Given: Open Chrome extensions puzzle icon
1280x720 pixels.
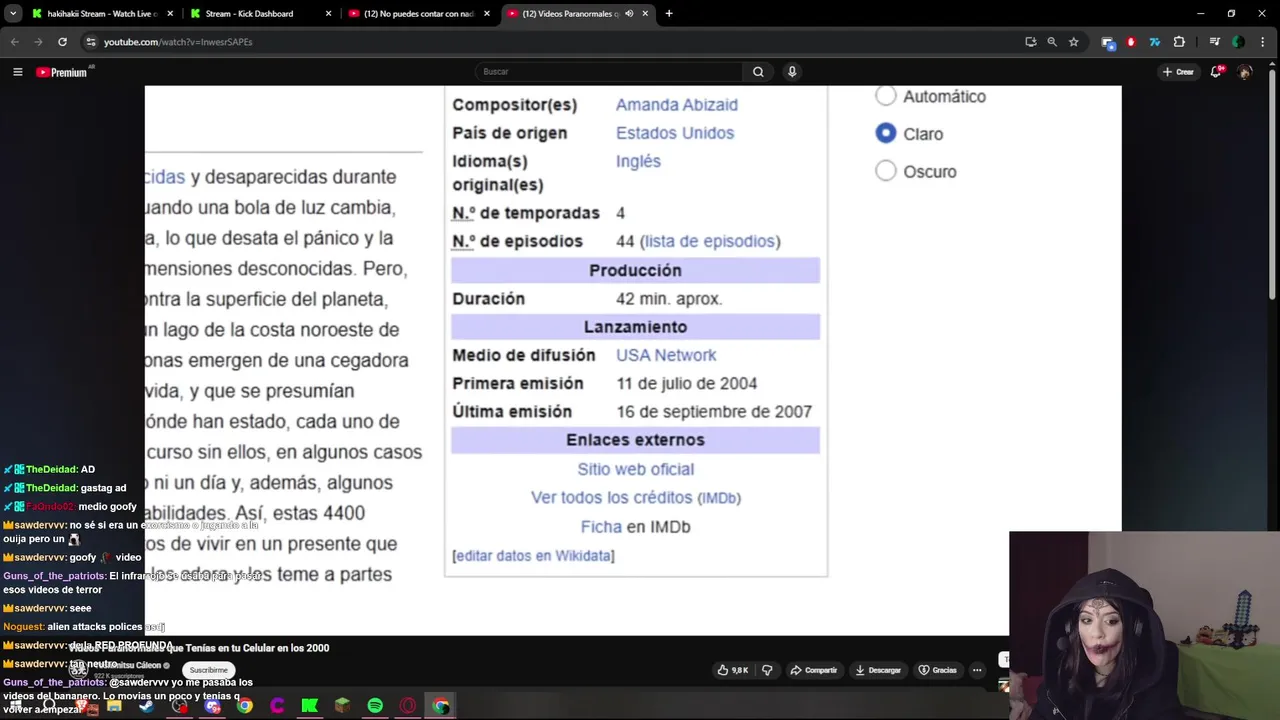Looking at the screenshot, I should [x=1179, y=42].
